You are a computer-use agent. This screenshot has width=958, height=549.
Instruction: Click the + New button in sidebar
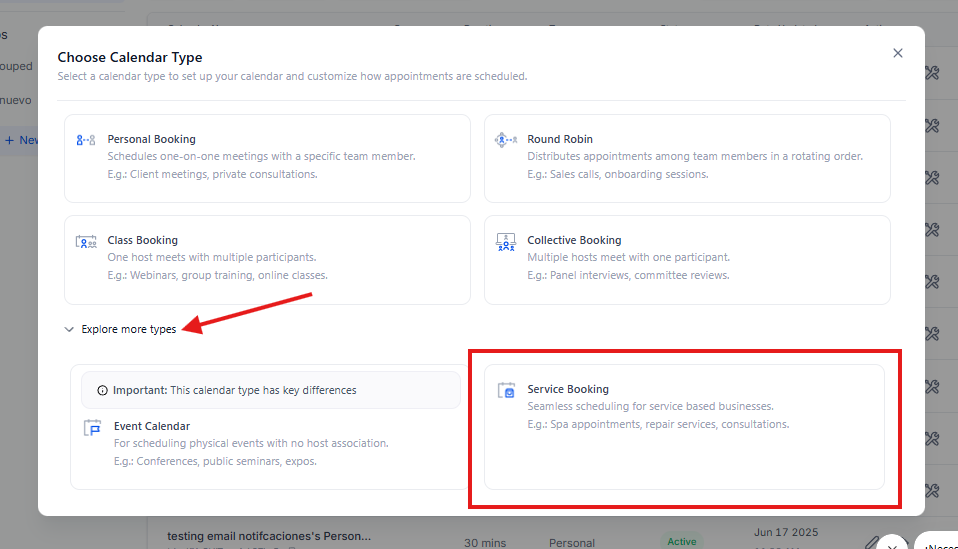(20, 140)
